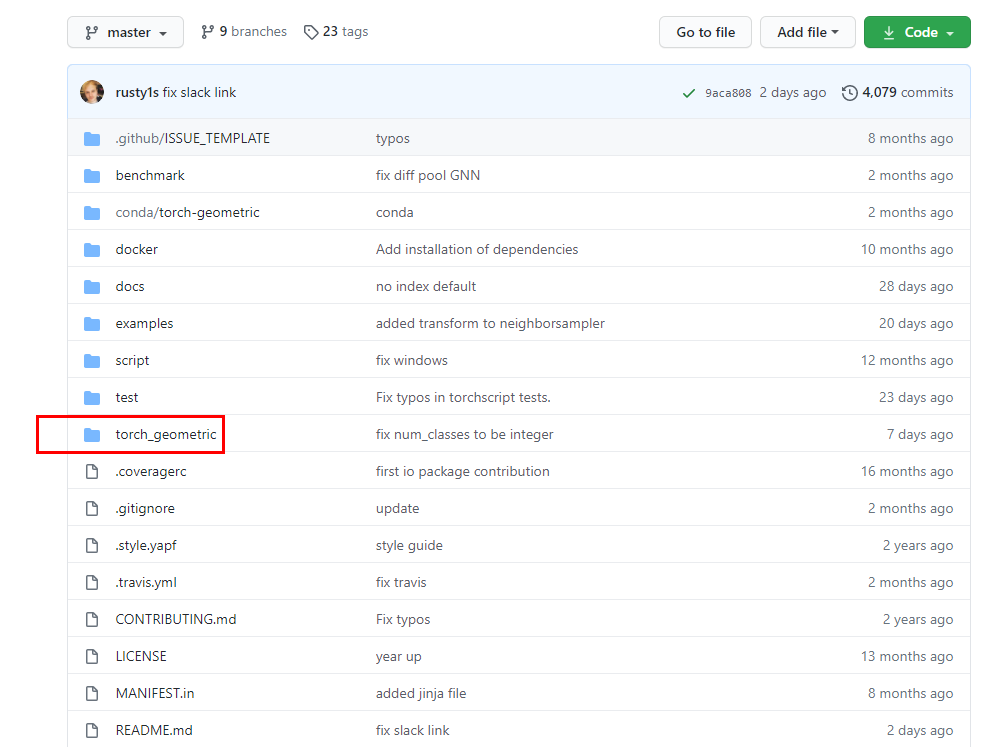Screen dimensions: 995x747
Task: Open the Add file dropdown
Action: click(807, 32)
